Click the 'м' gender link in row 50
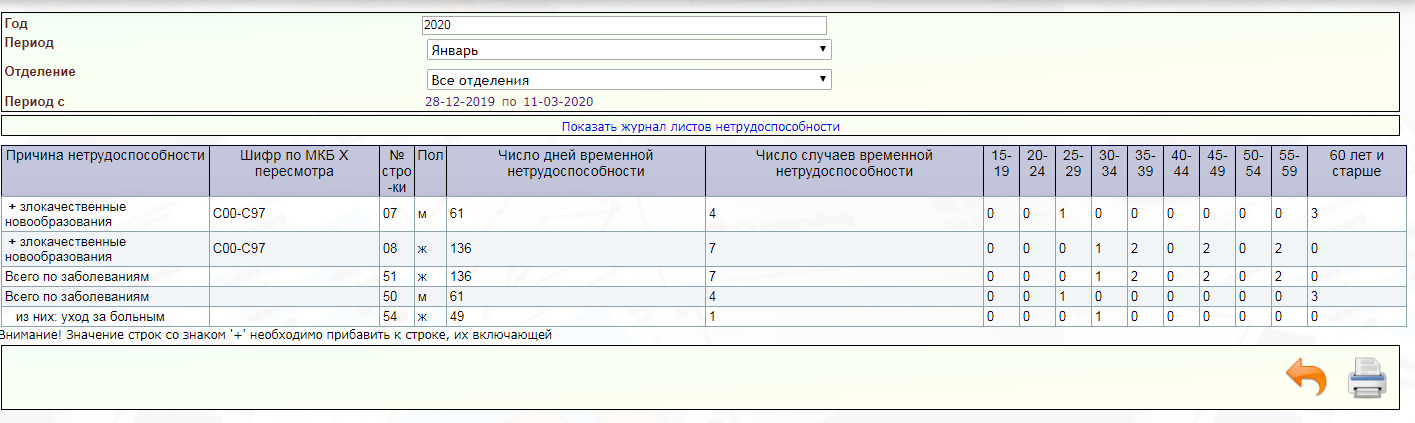Screen dimensions: 1415x423 (x=422, y=297)
